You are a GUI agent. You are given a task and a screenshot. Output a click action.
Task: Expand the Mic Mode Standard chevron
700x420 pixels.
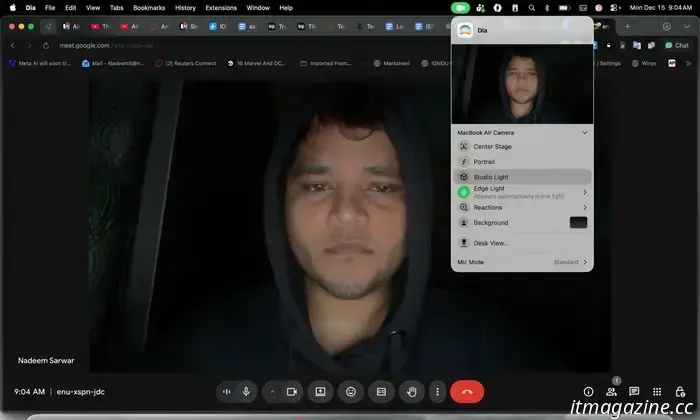[585, 262]
